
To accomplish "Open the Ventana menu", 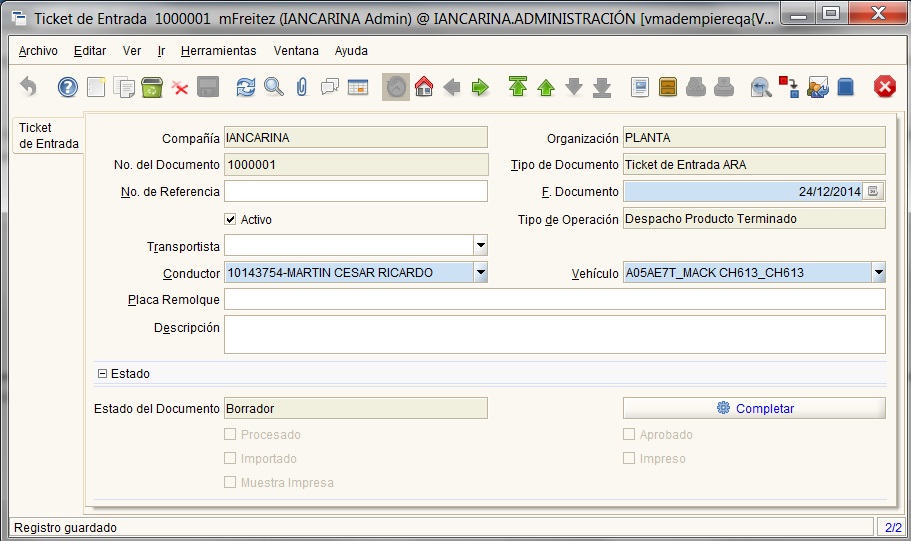I will [x=296, y=51].
